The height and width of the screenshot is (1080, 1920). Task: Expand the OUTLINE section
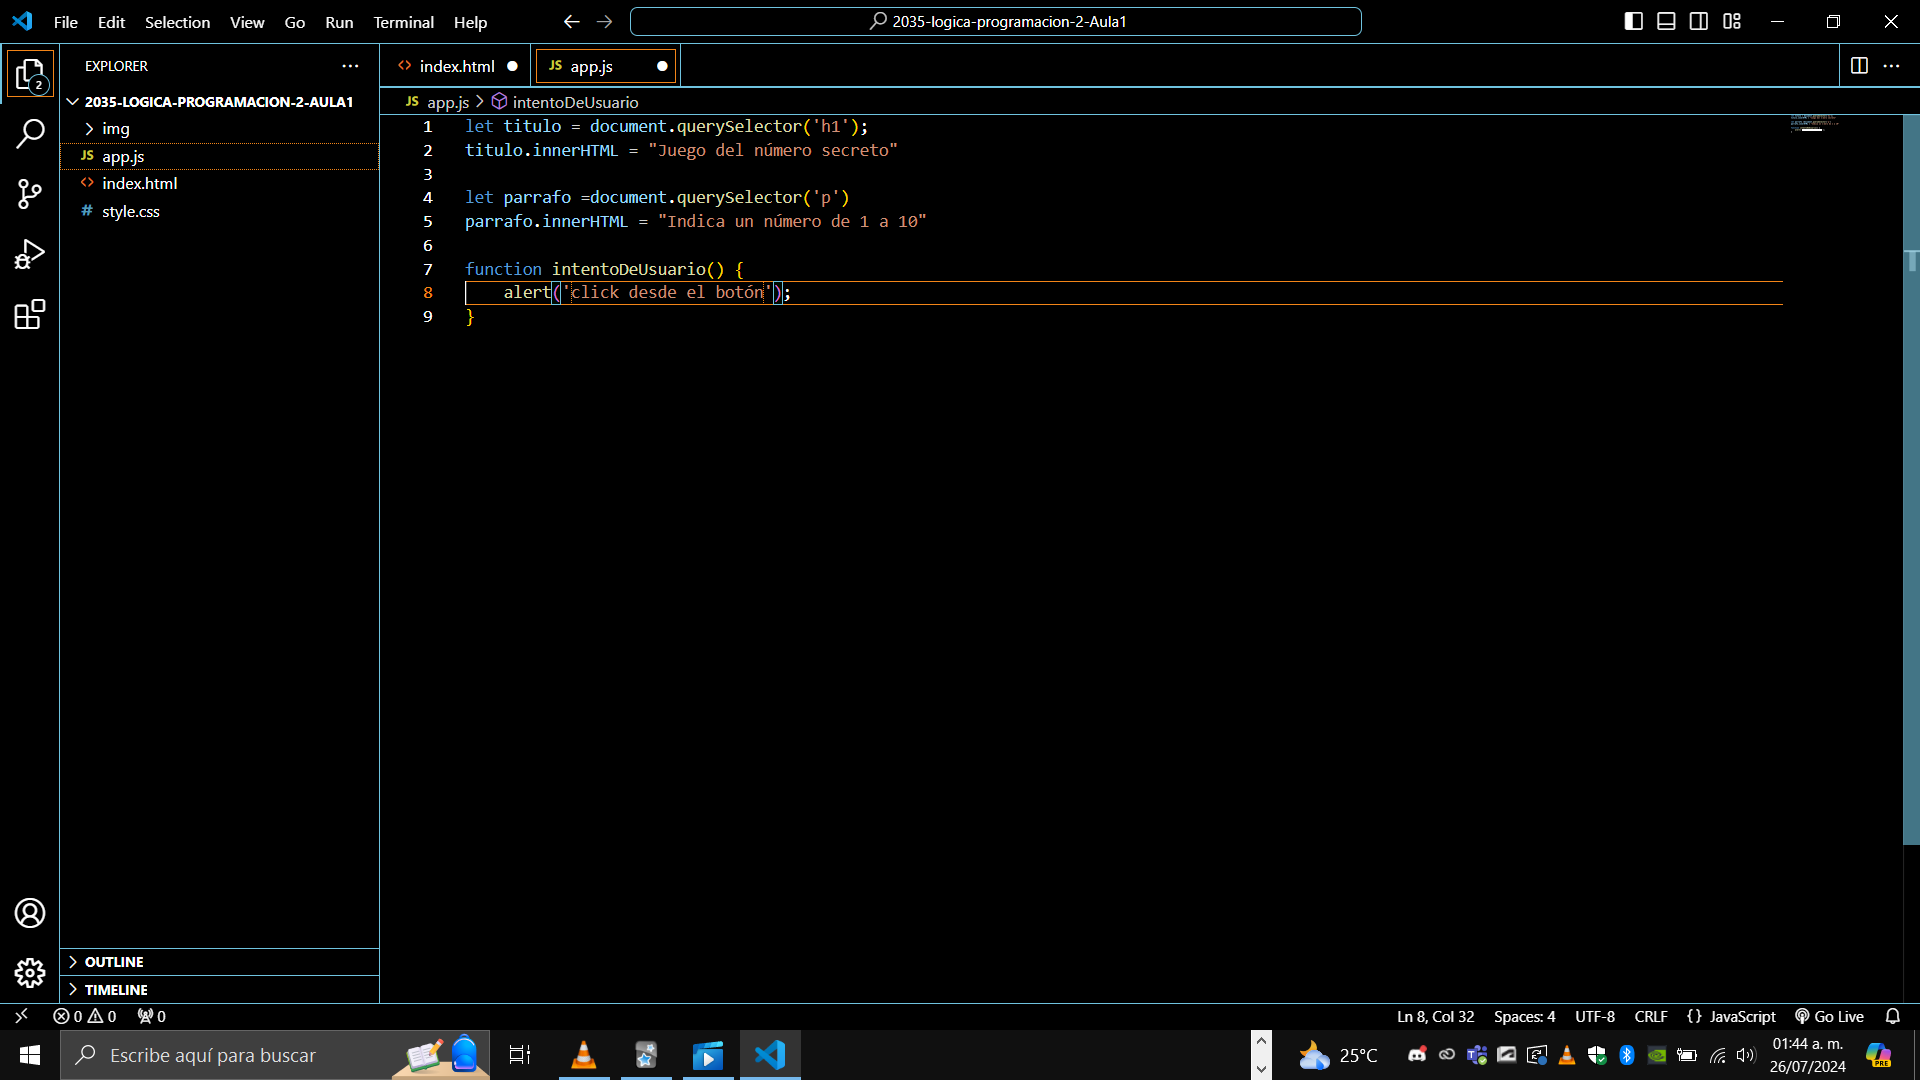point(219,962)
